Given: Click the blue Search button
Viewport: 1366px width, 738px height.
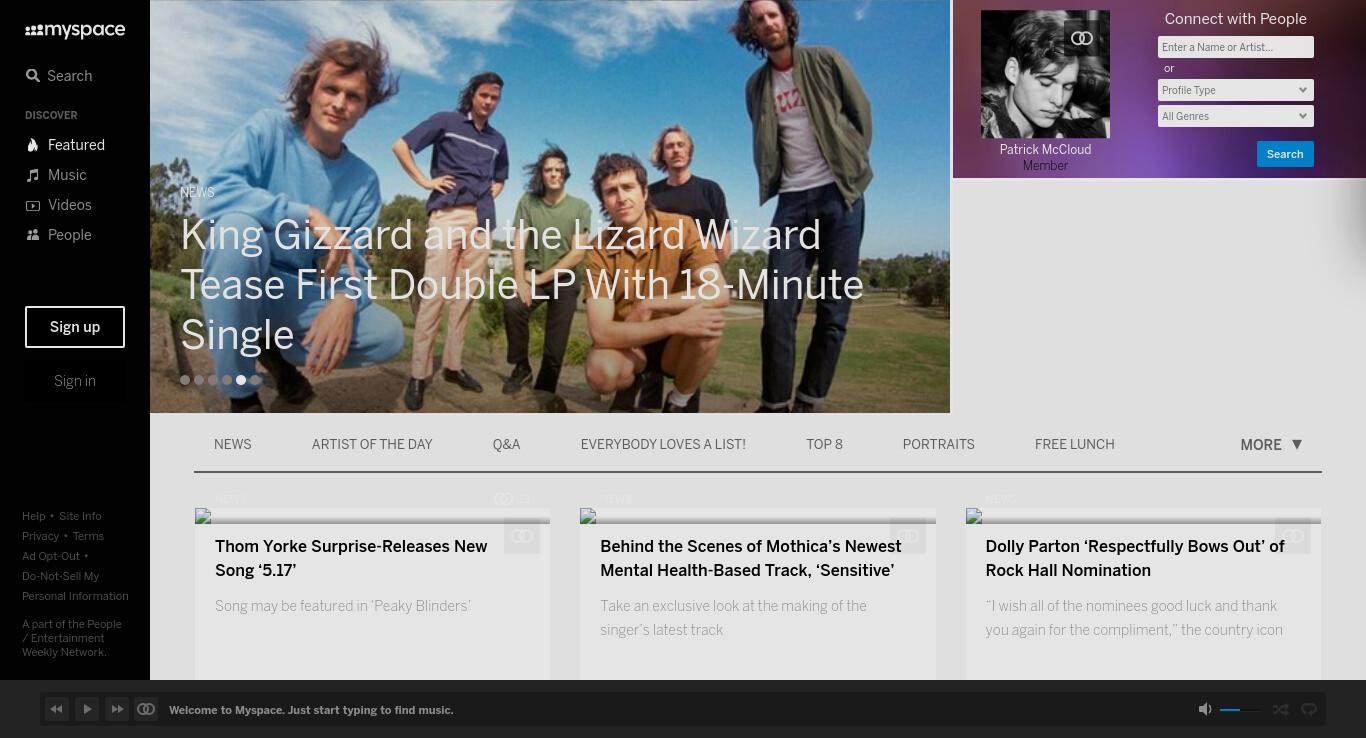Looking at the screenshot, I should pyautogui.click(x=1285, y=154).
